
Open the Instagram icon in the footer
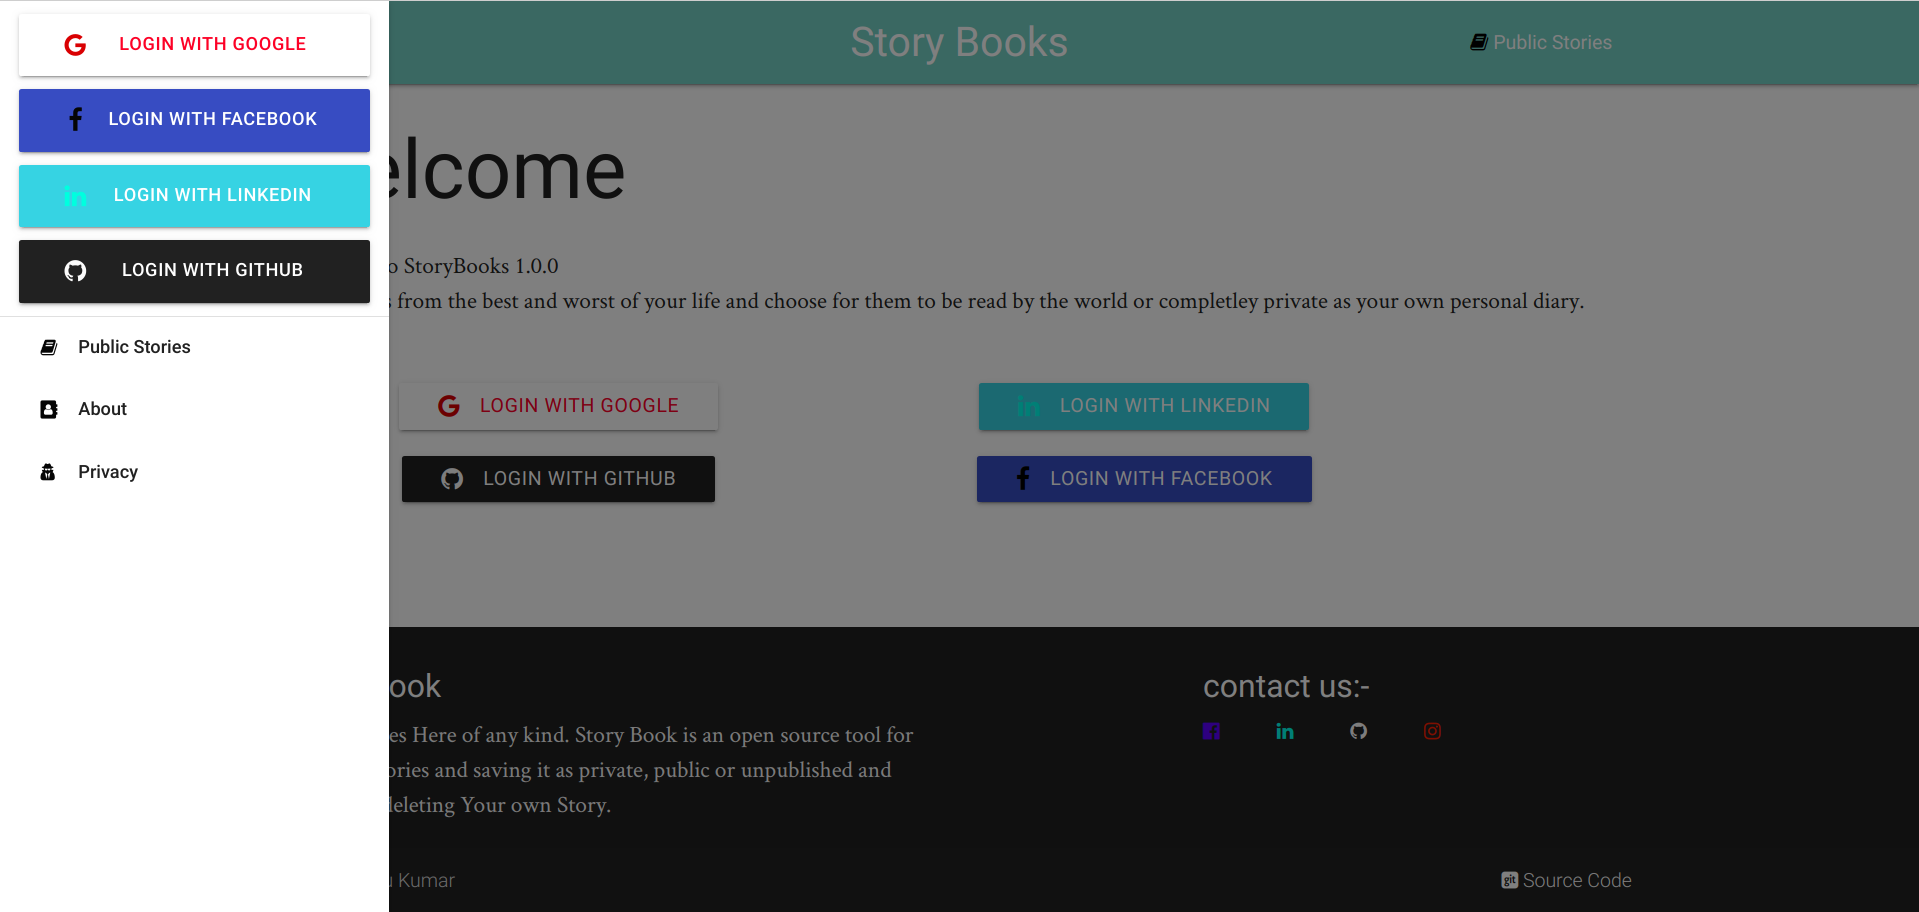1432,731
